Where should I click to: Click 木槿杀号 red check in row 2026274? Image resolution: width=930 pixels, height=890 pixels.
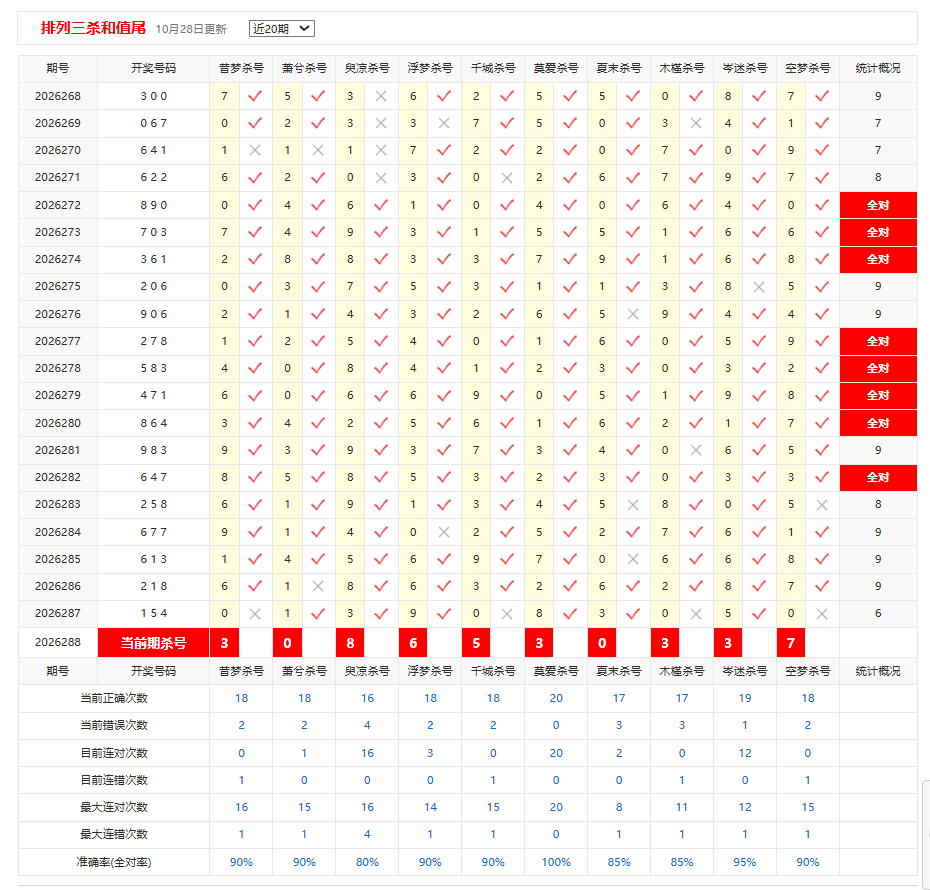point(696,260)
